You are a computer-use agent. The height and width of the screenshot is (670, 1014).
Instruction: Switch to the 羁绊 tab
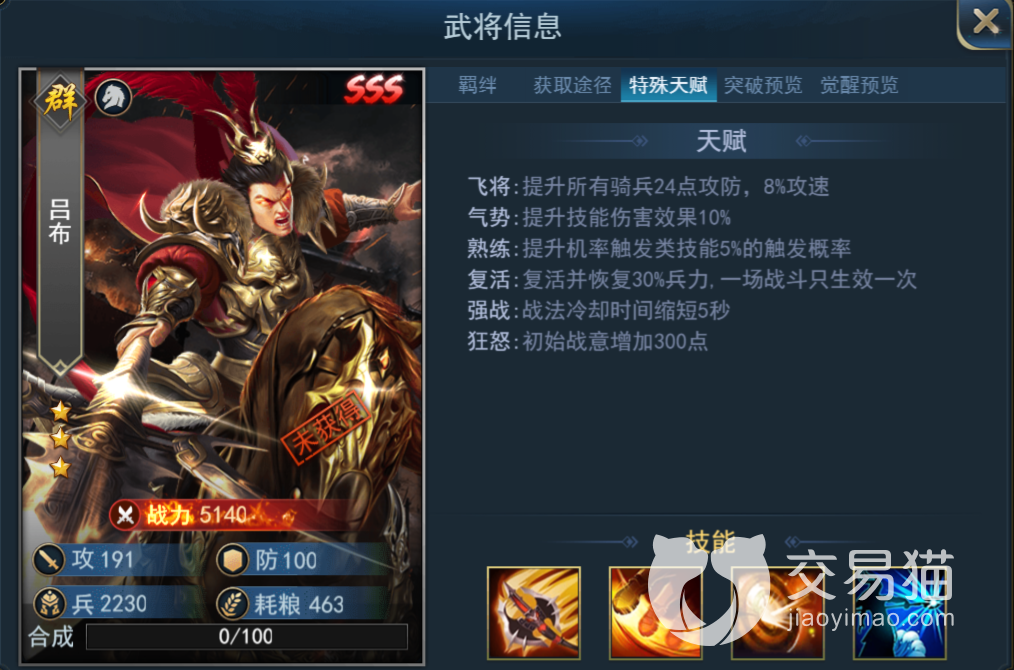coord(477,85)
